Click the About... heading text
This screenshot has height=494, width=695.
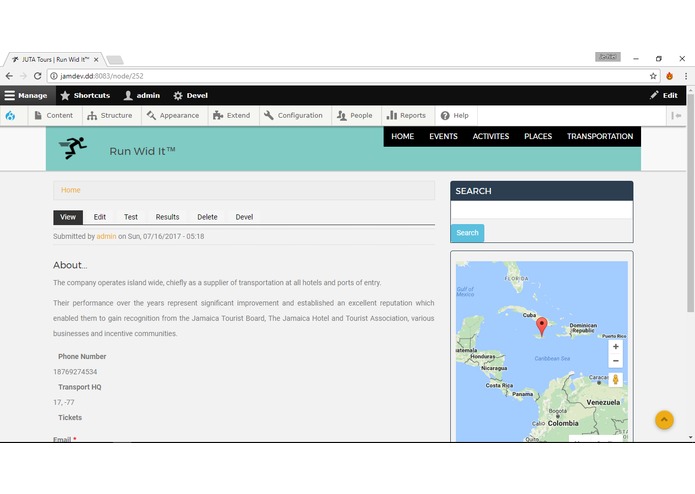[70, 265]
